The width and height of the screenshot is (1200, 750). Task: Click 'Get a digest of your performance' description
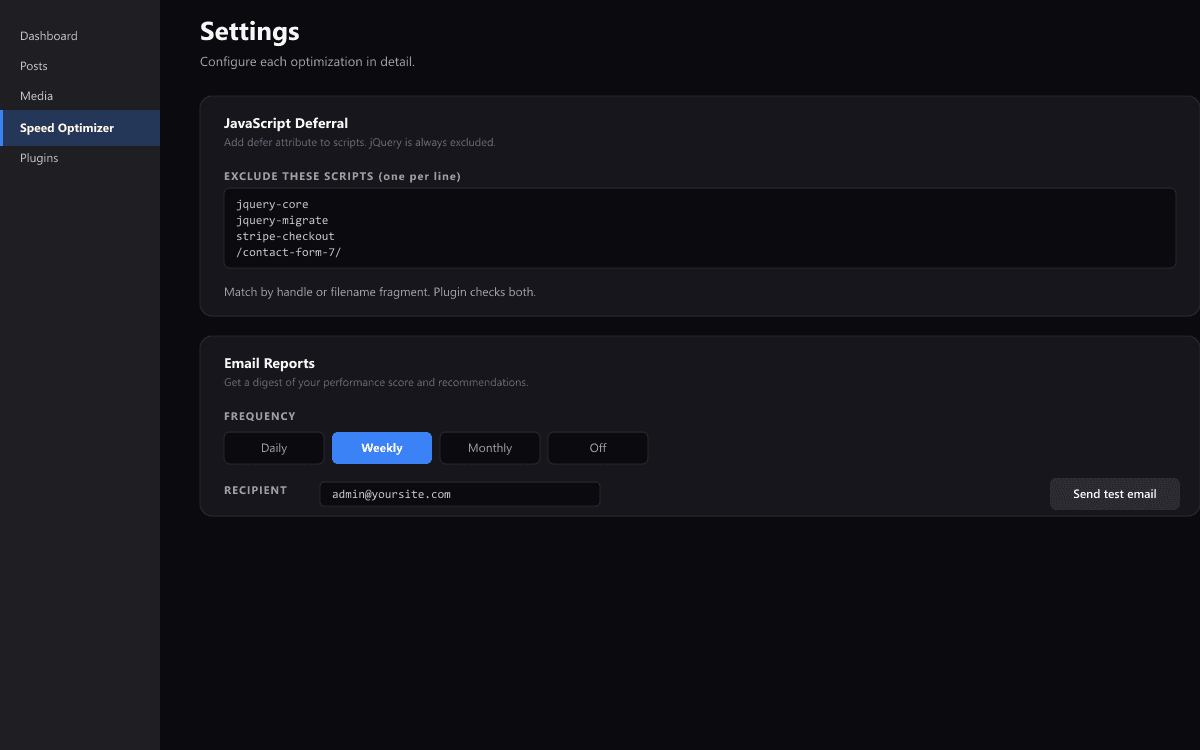376,382
